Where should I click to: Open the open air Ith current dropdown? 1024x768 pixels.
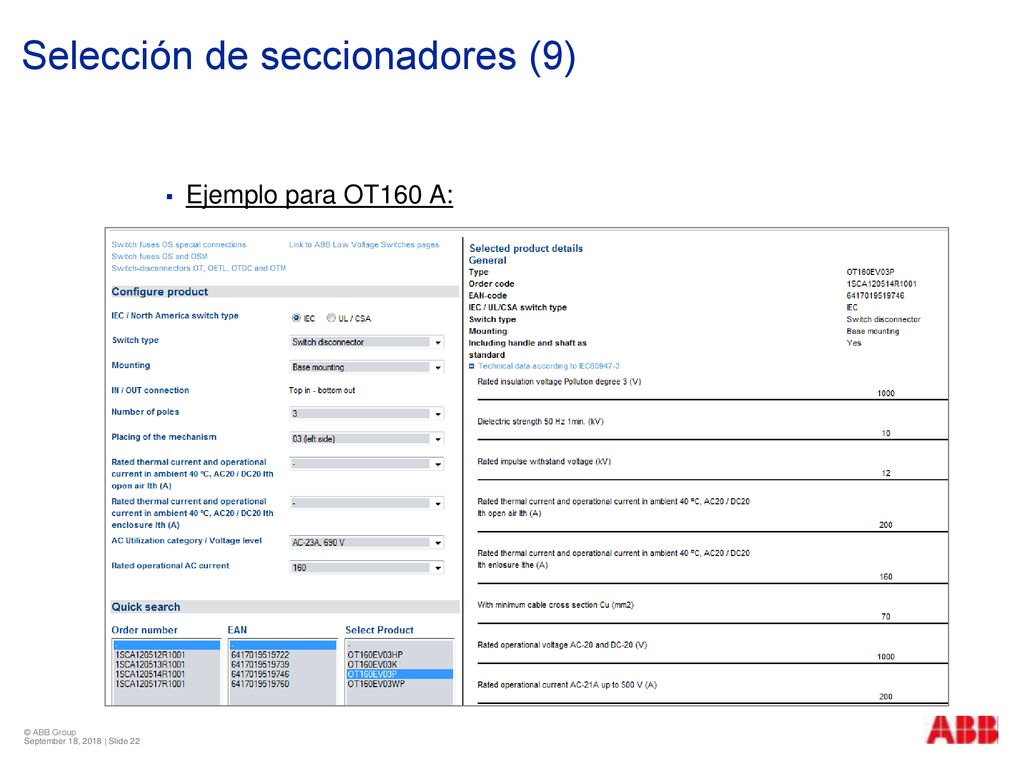366,464
